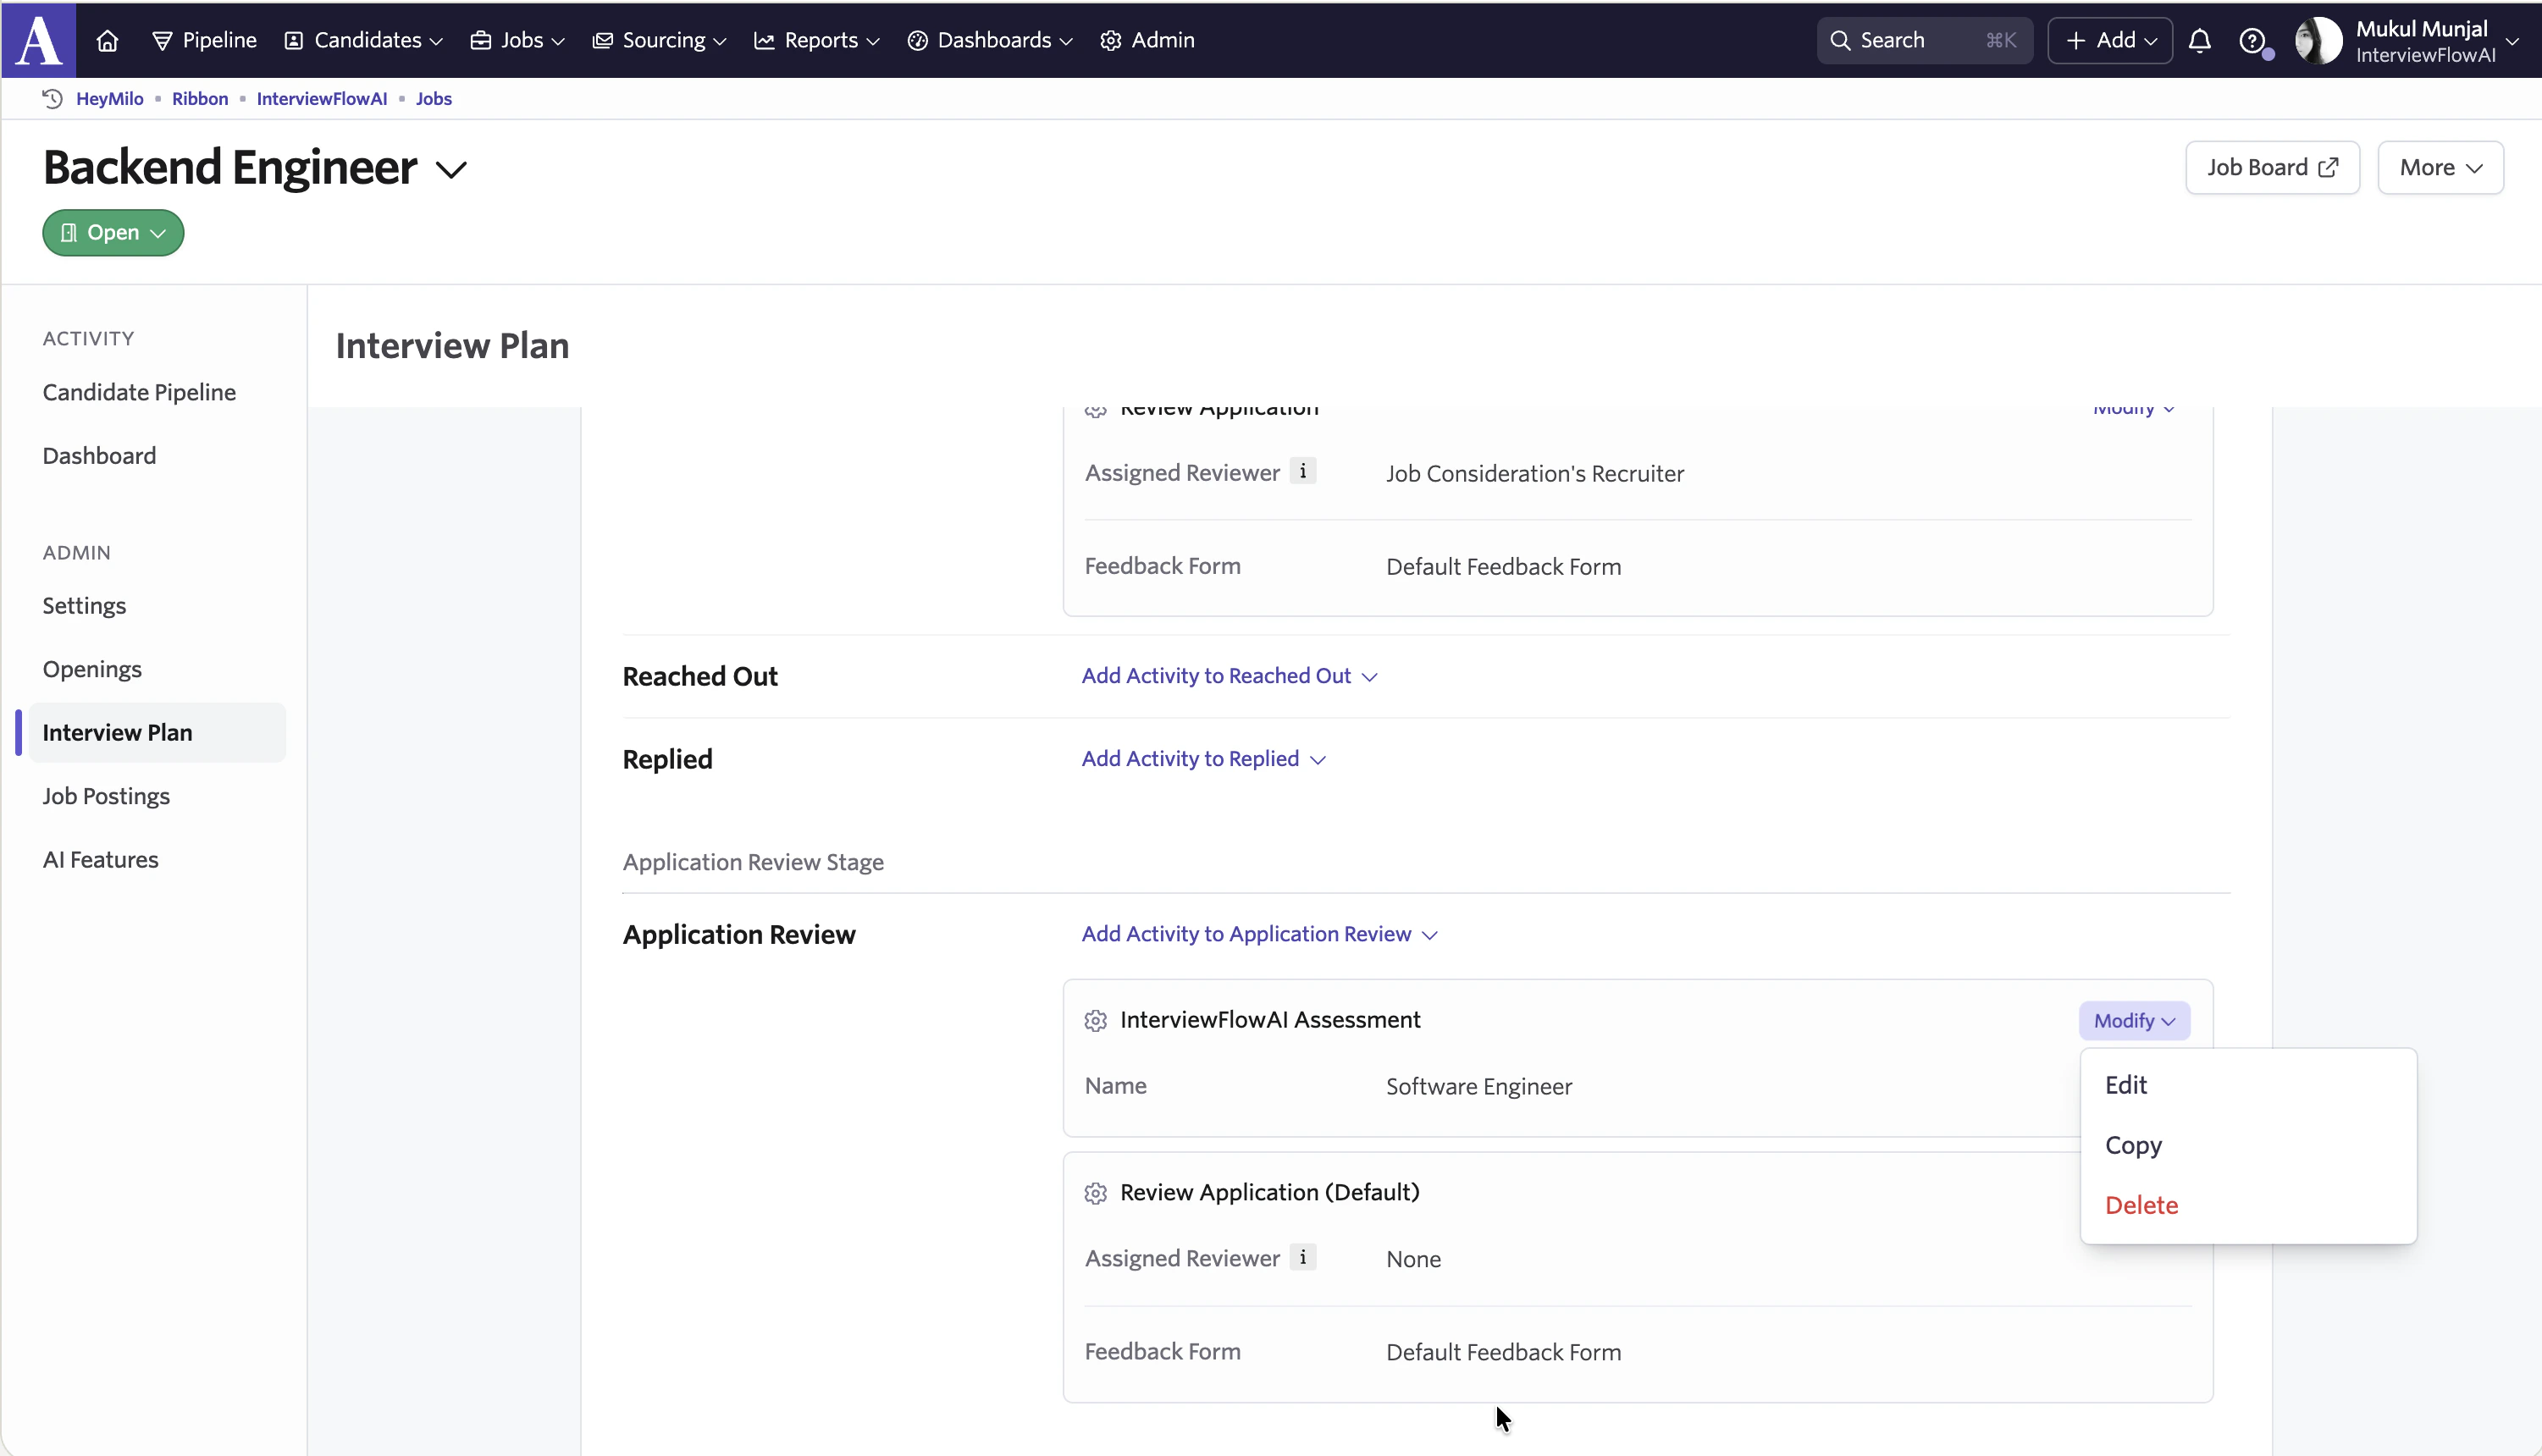This screenshot has width=2542, height=1456.
Task: Open the Job Board link
Action: [2271, 167]
